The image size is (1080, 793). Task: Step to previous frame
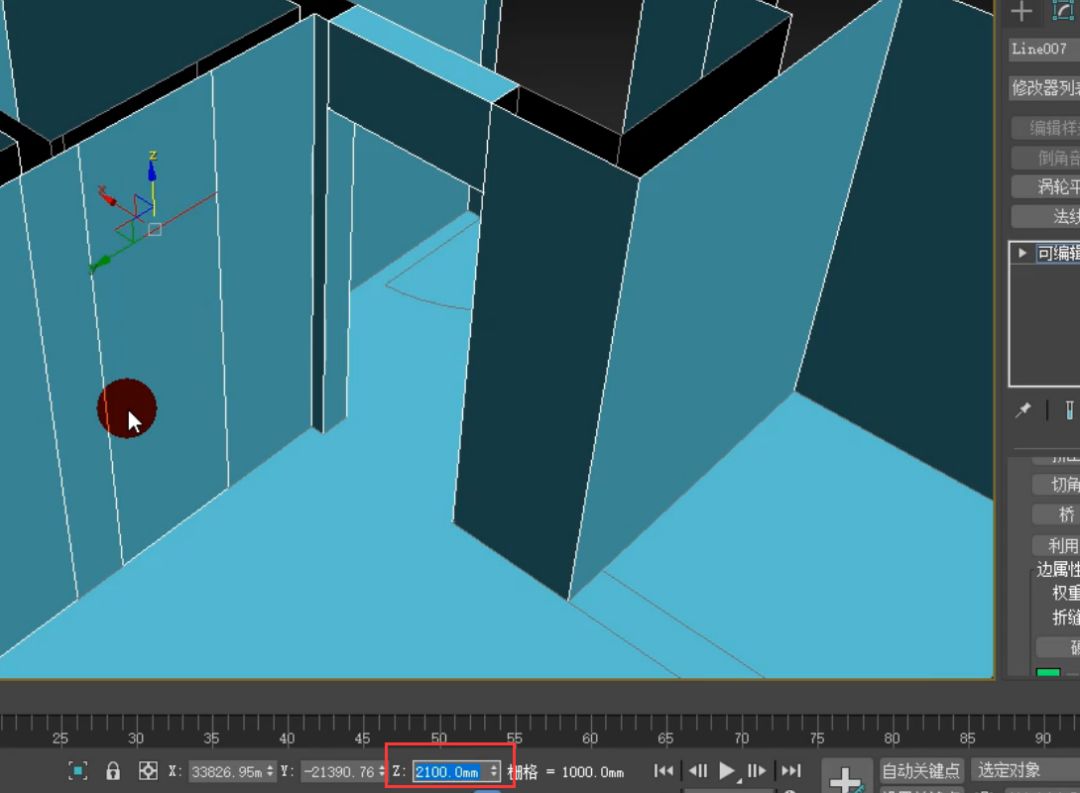(698, 770)
